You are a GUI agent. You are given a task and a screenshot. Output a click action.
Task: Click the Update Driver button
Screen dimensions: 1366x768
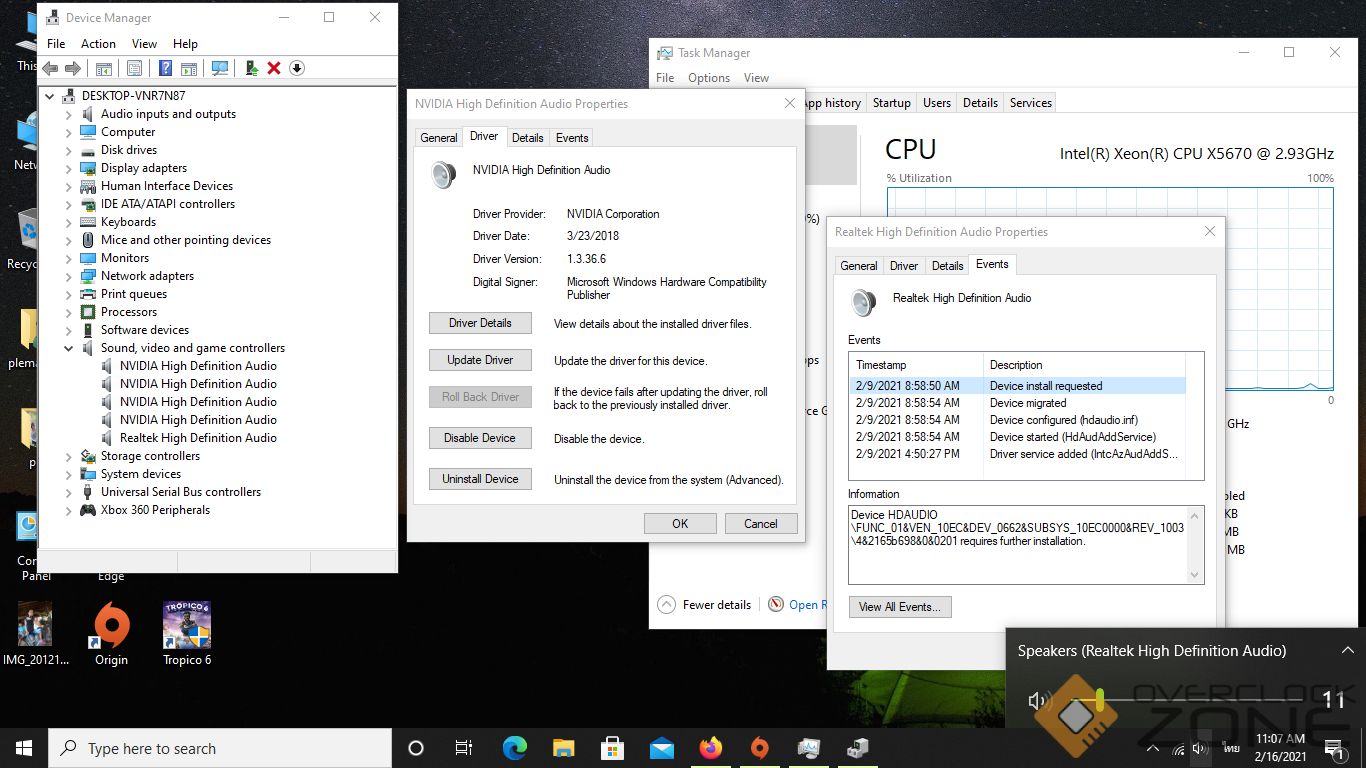tap(480, 360)
